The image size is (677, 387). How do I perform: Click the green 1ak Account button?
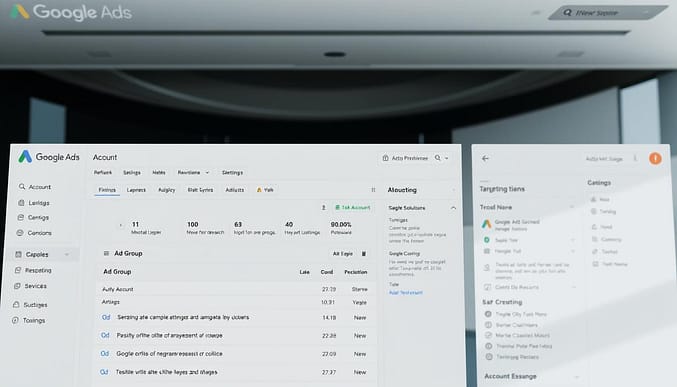[x=353, y=208]
